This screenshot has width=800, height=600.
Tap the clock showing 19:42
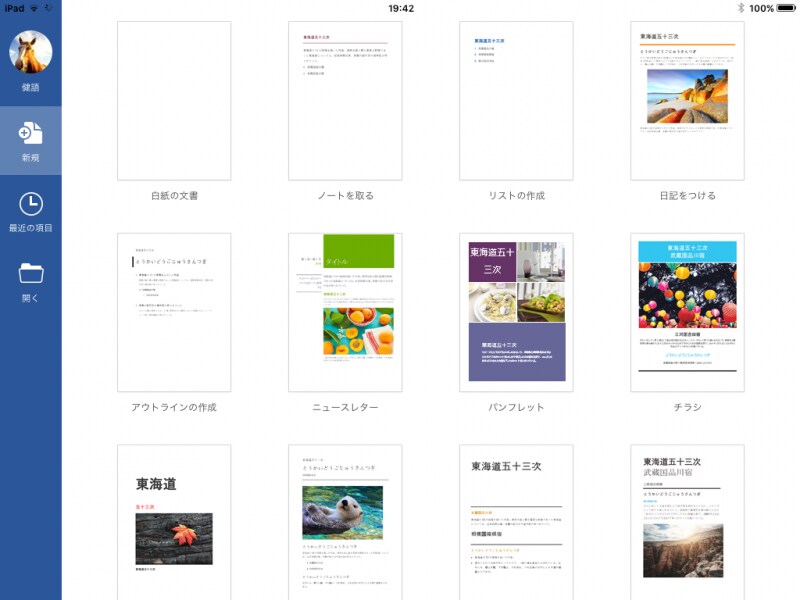[399, 8]
